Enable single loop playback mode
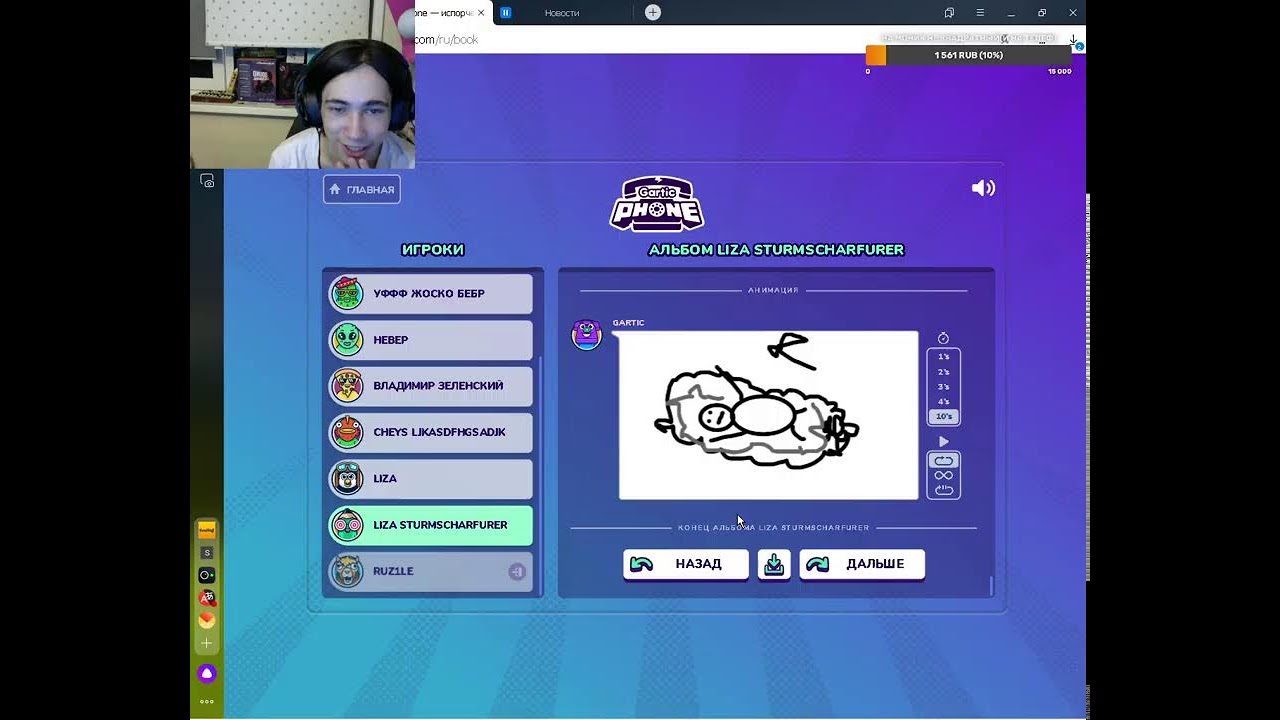The image size is (1280, 720). tap(944, 461)
